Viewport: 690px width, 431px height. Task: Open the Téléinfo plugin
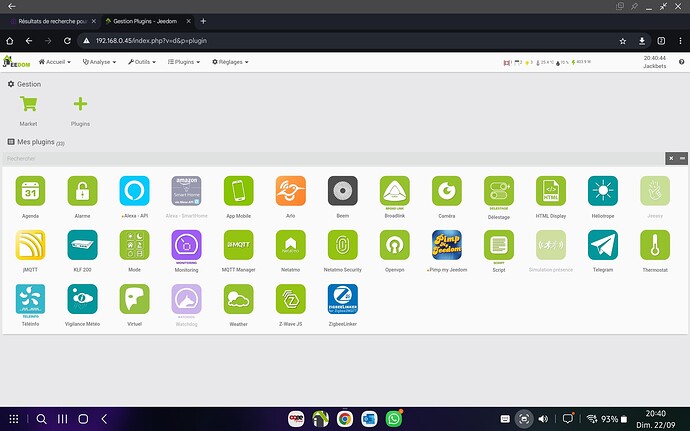pos(30,299)
